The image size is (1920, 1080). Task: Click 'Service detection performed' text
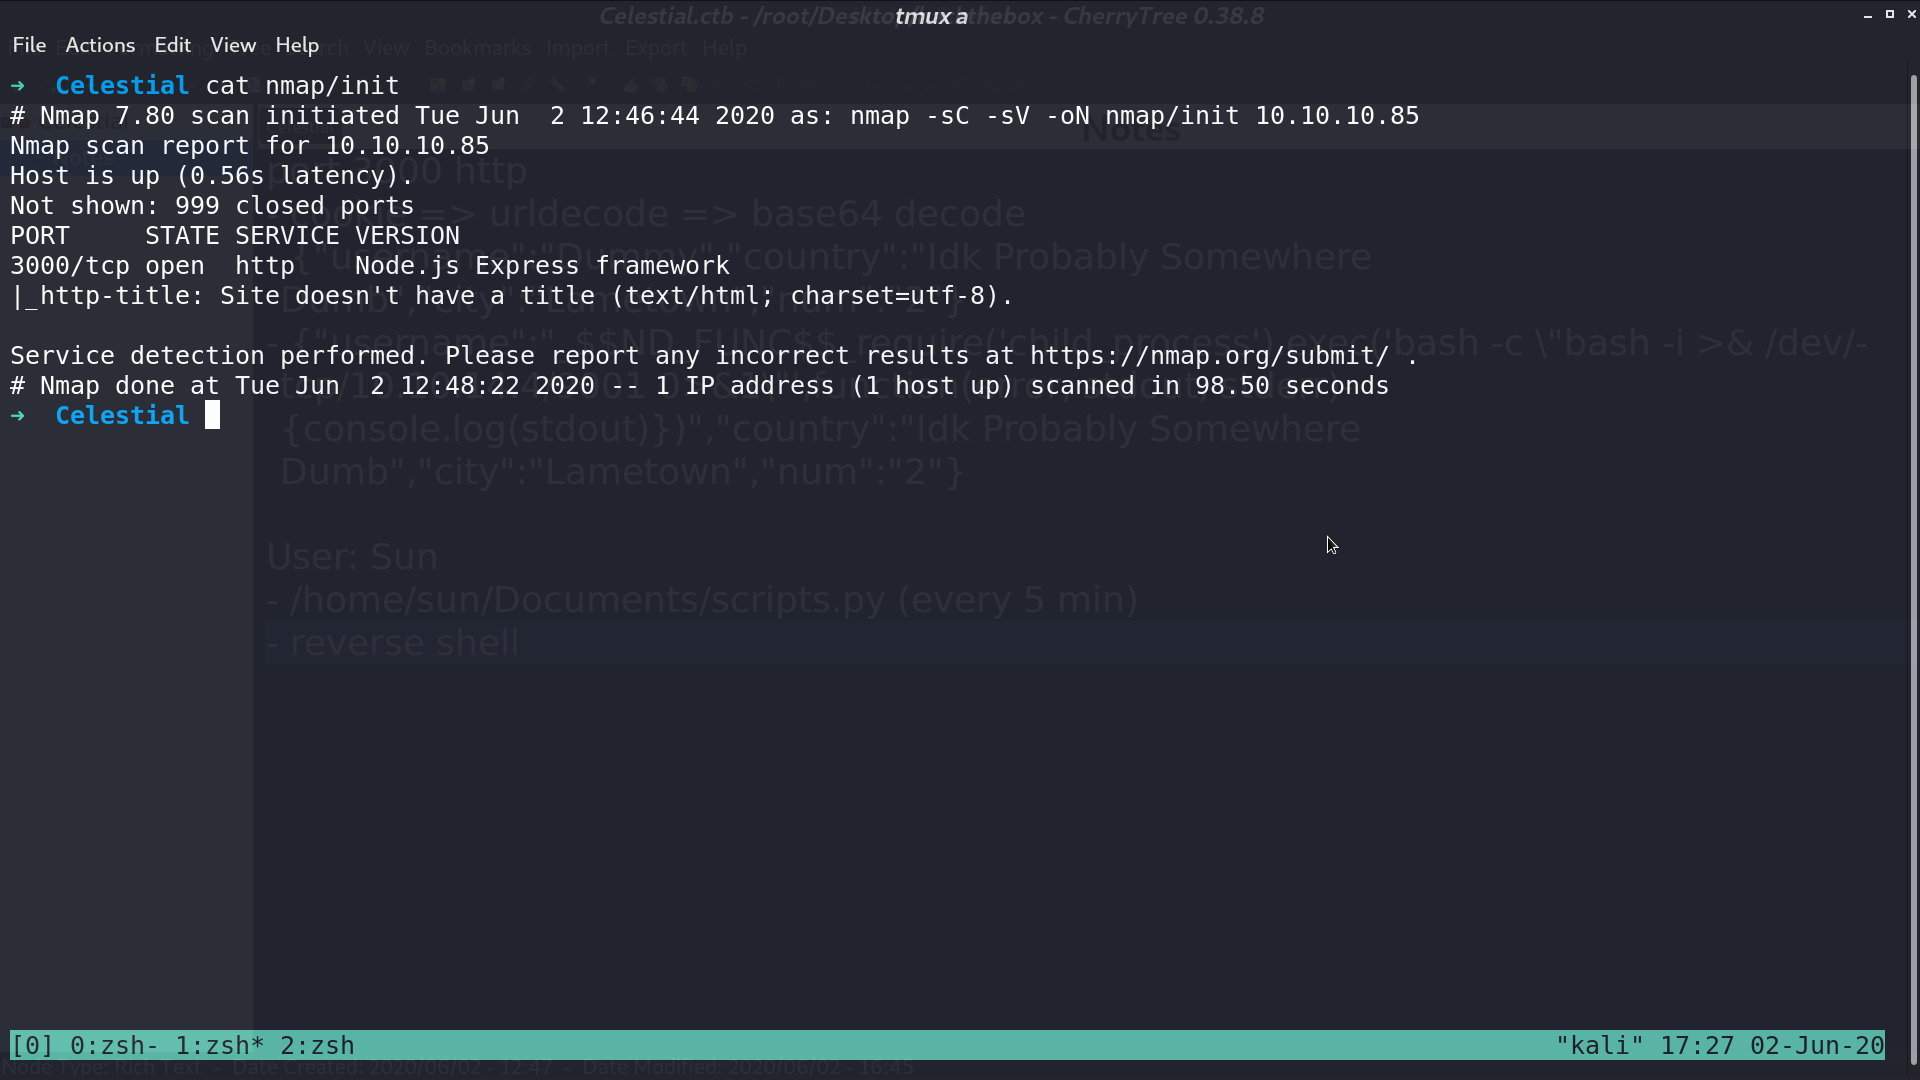[220, 356]
